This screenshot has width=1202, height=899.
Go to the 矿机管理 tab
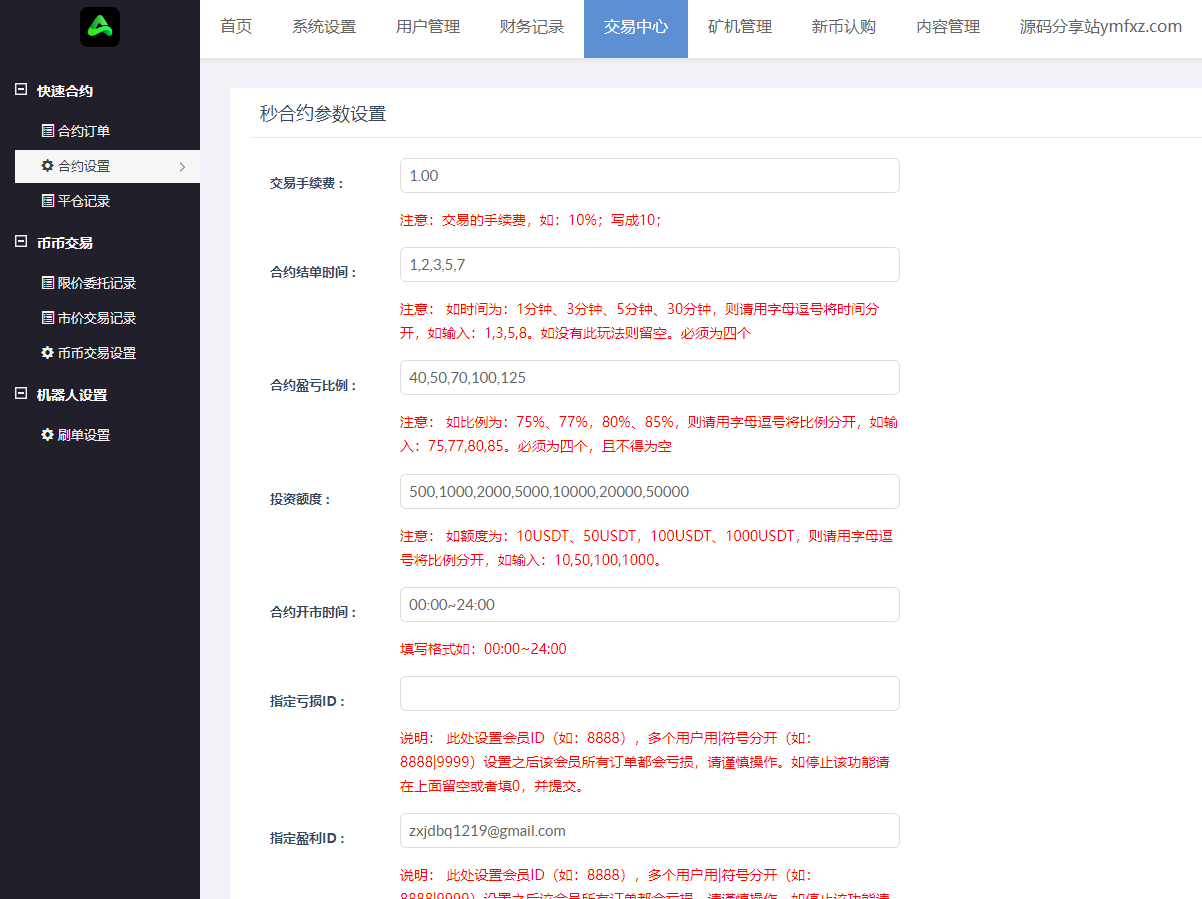pos(740,27)
